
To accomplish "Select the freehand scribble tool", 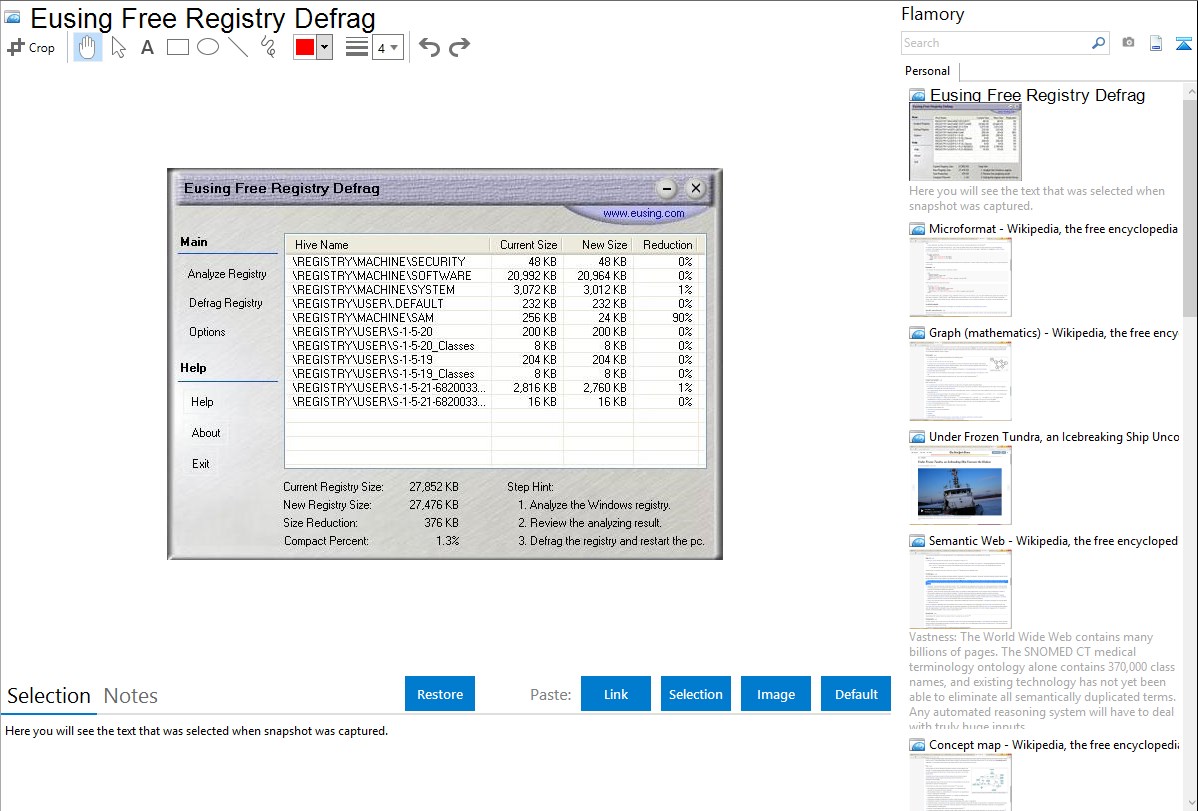I will click(268, 47).
